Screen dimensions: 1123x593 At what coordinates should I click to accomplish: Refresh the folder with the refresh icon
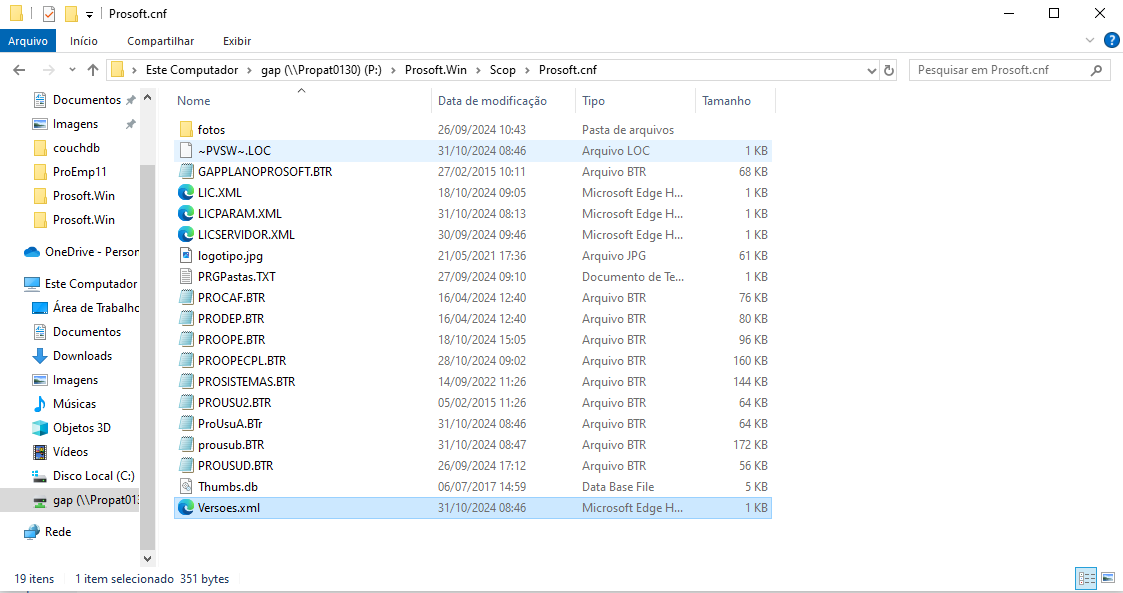point(889,70)
